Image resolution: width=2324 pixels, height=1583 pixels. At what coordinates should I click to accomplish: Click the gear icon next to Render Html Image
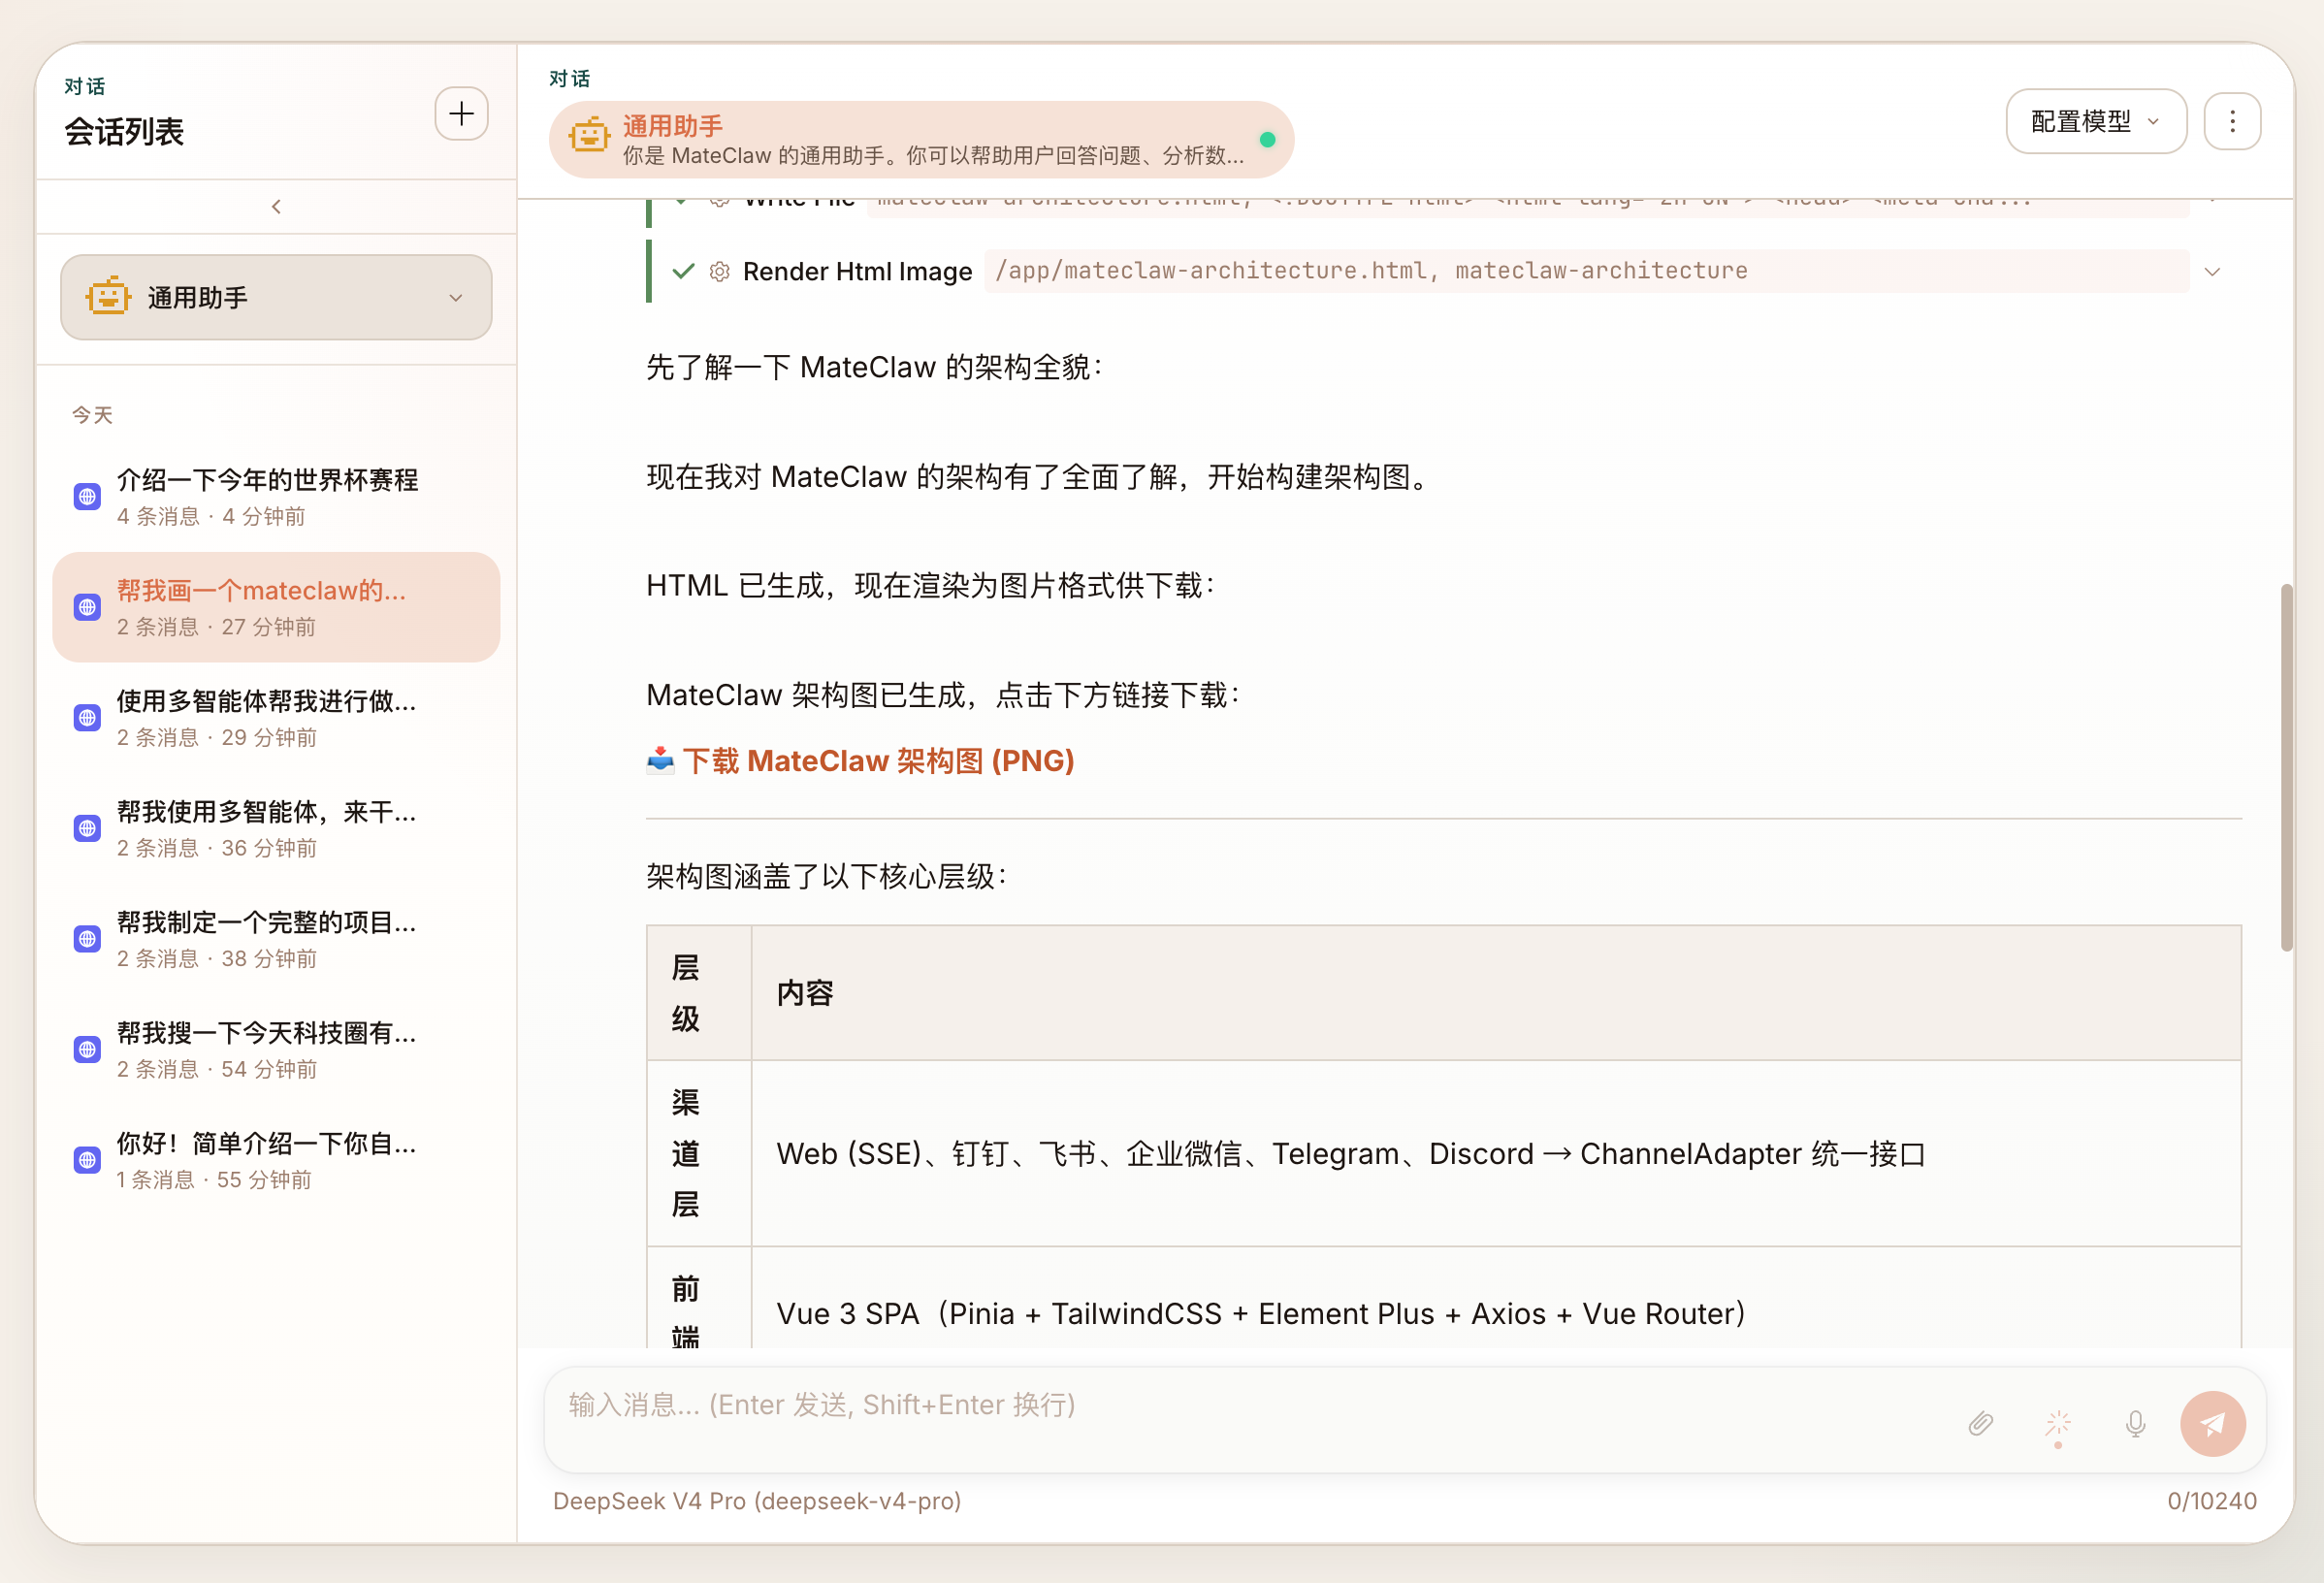point(720,272)
